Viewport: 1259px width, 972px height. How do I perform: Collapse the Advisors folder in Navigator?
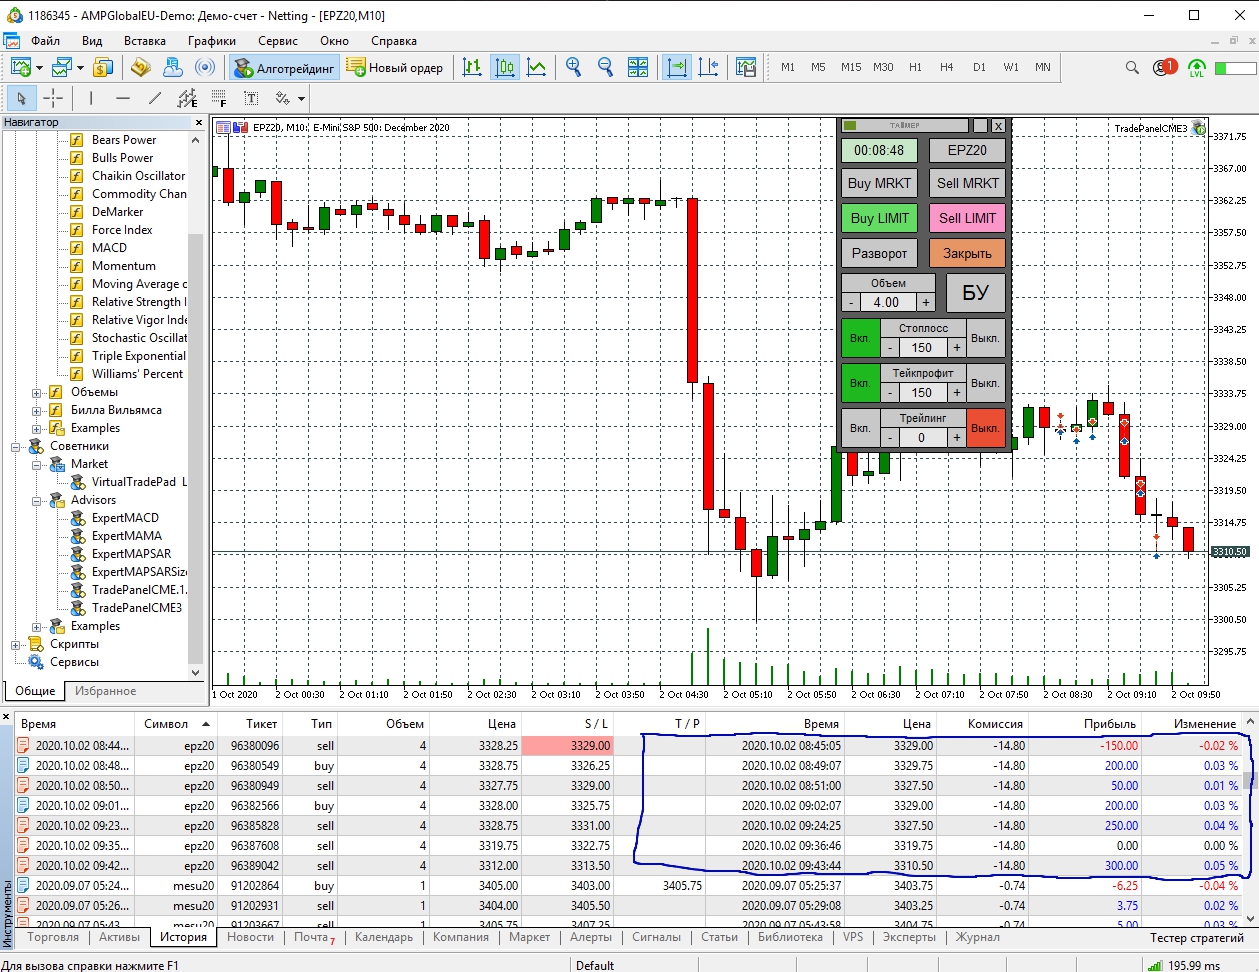click(37, 500)
